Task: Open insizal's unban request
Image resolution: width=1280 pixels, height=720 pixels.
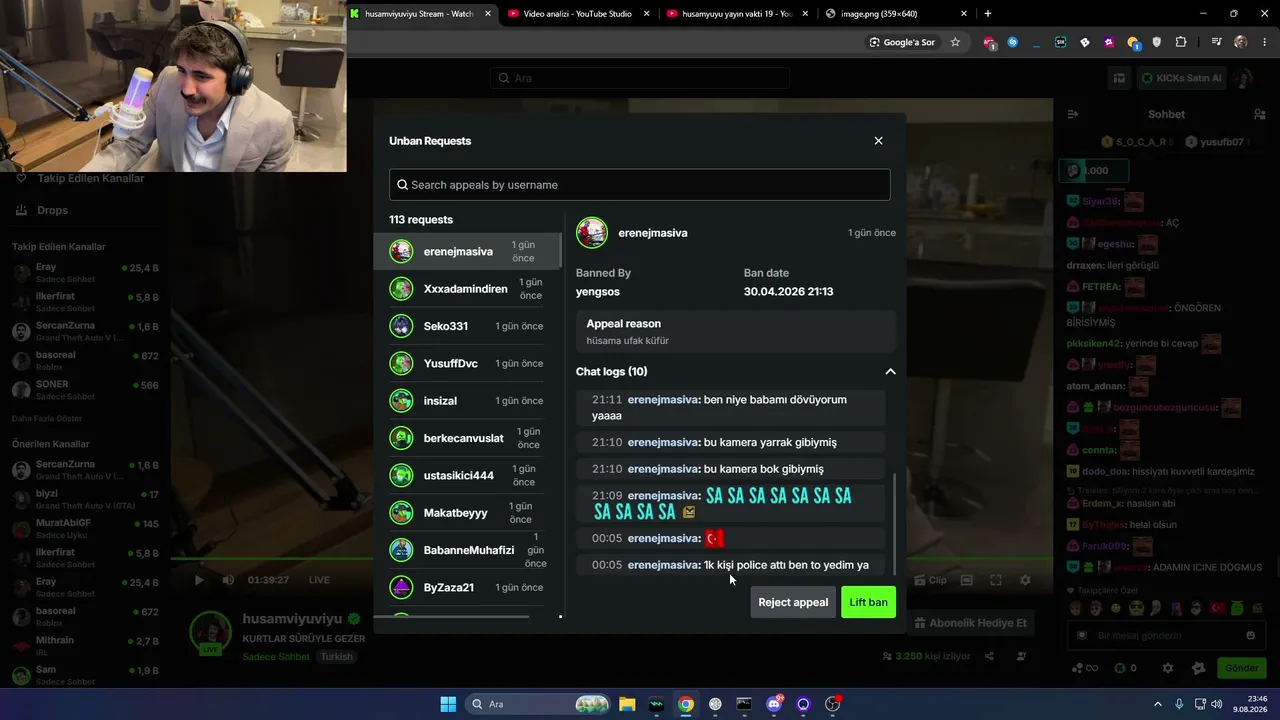Action: coord(467,401)
